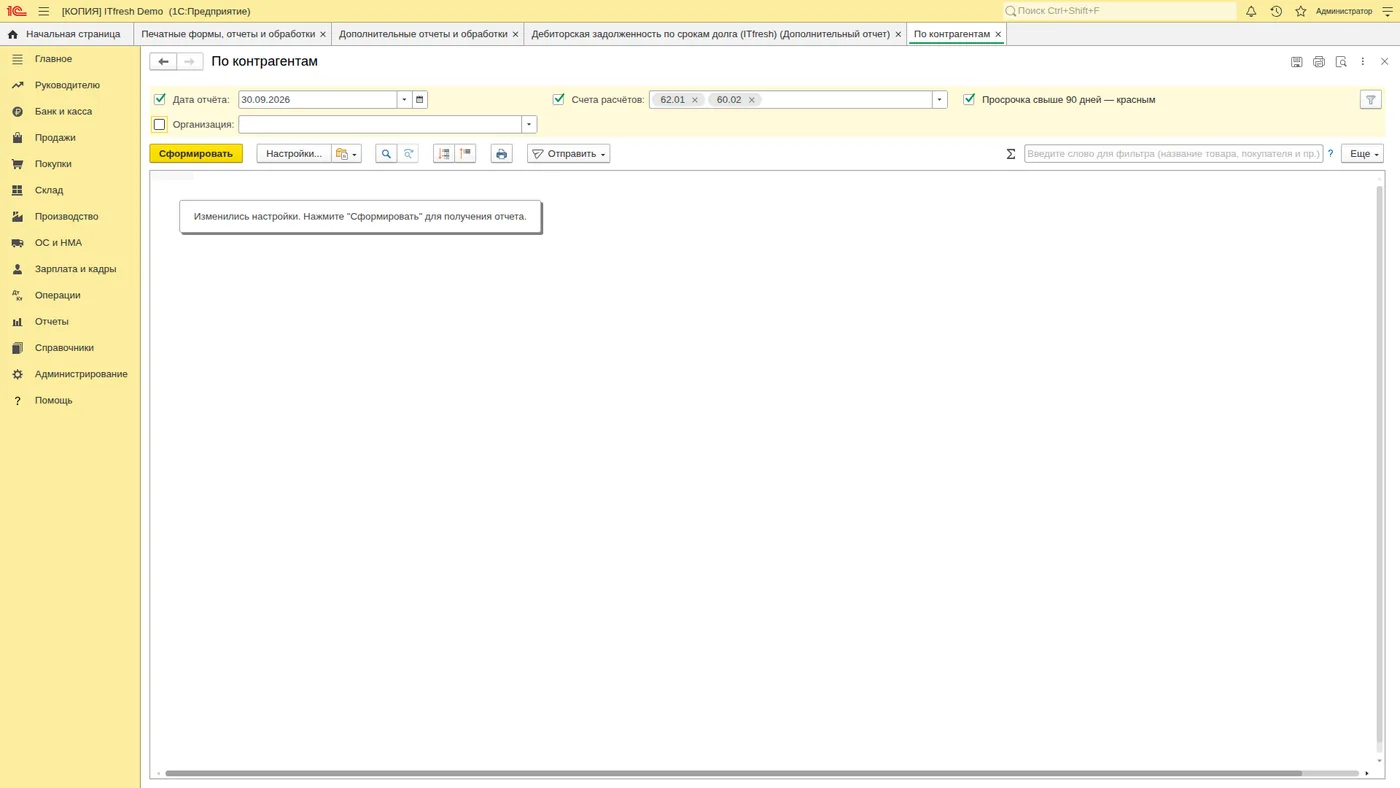
Task: Click the sigma sum icon
Action: point(1011,154)
